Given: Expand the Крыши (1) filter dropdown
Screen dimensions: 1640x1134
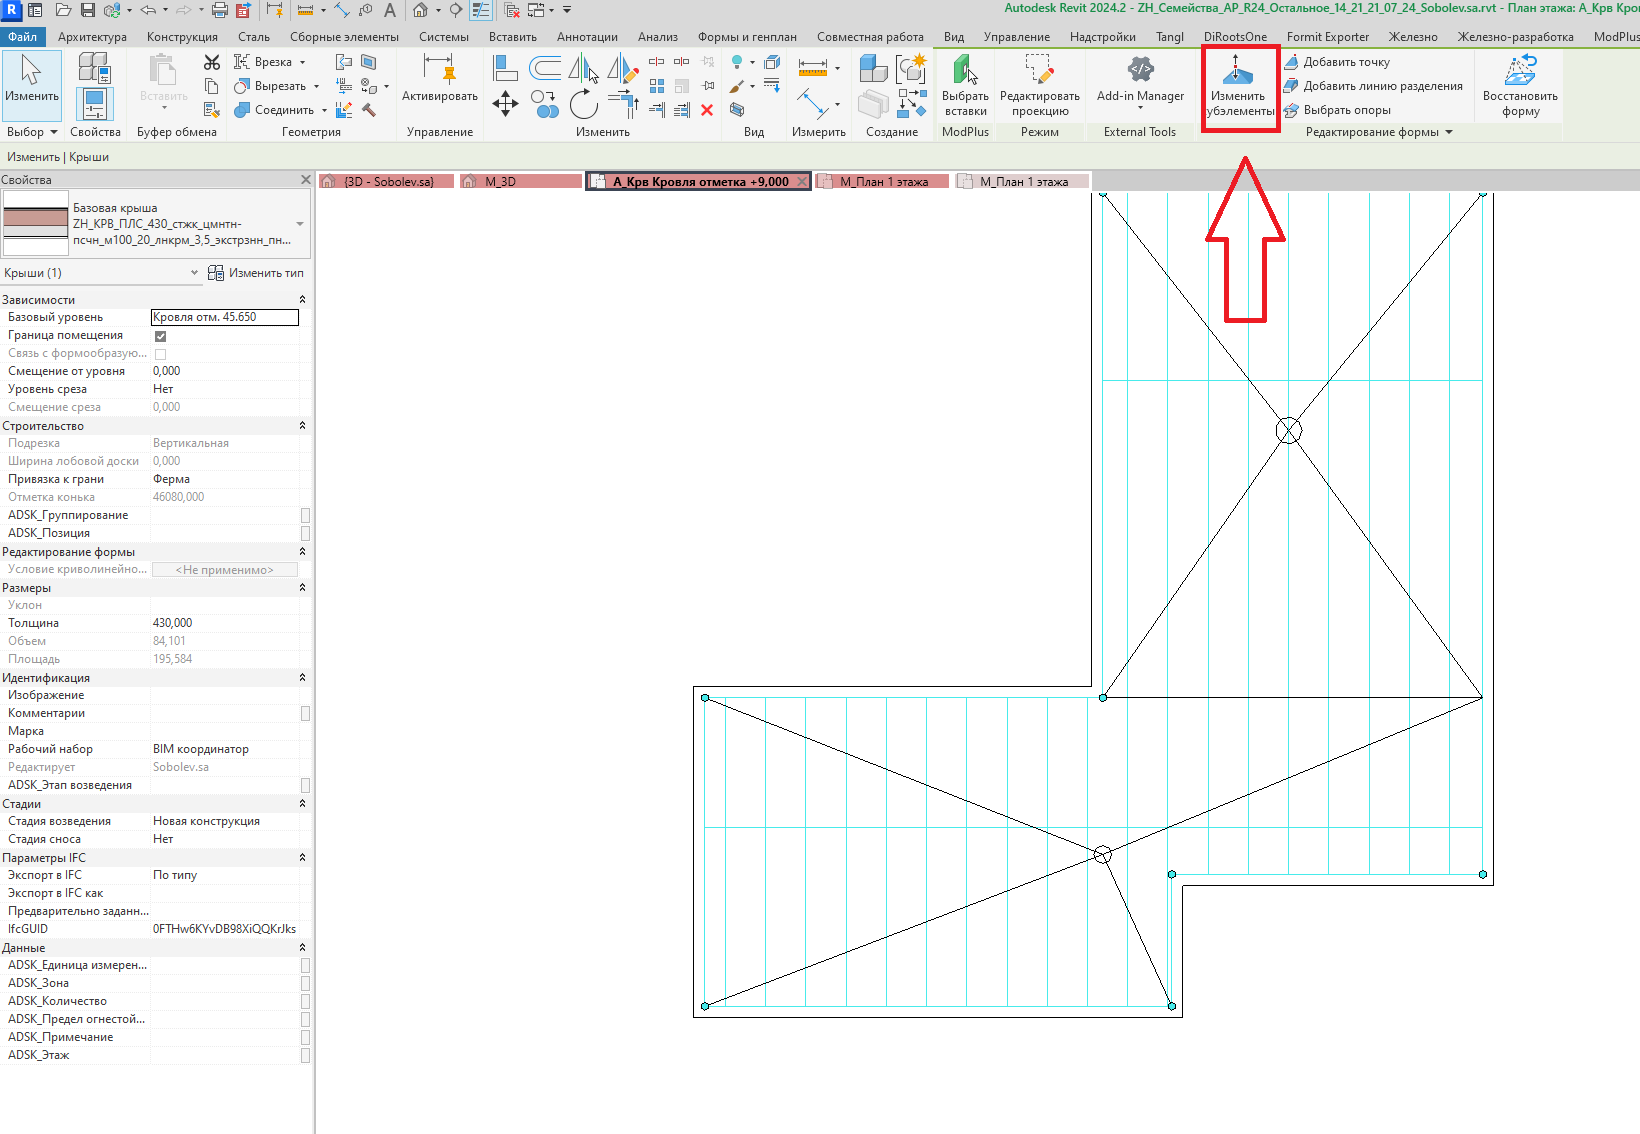Looking at the screenshot, I should coord(195,273).
